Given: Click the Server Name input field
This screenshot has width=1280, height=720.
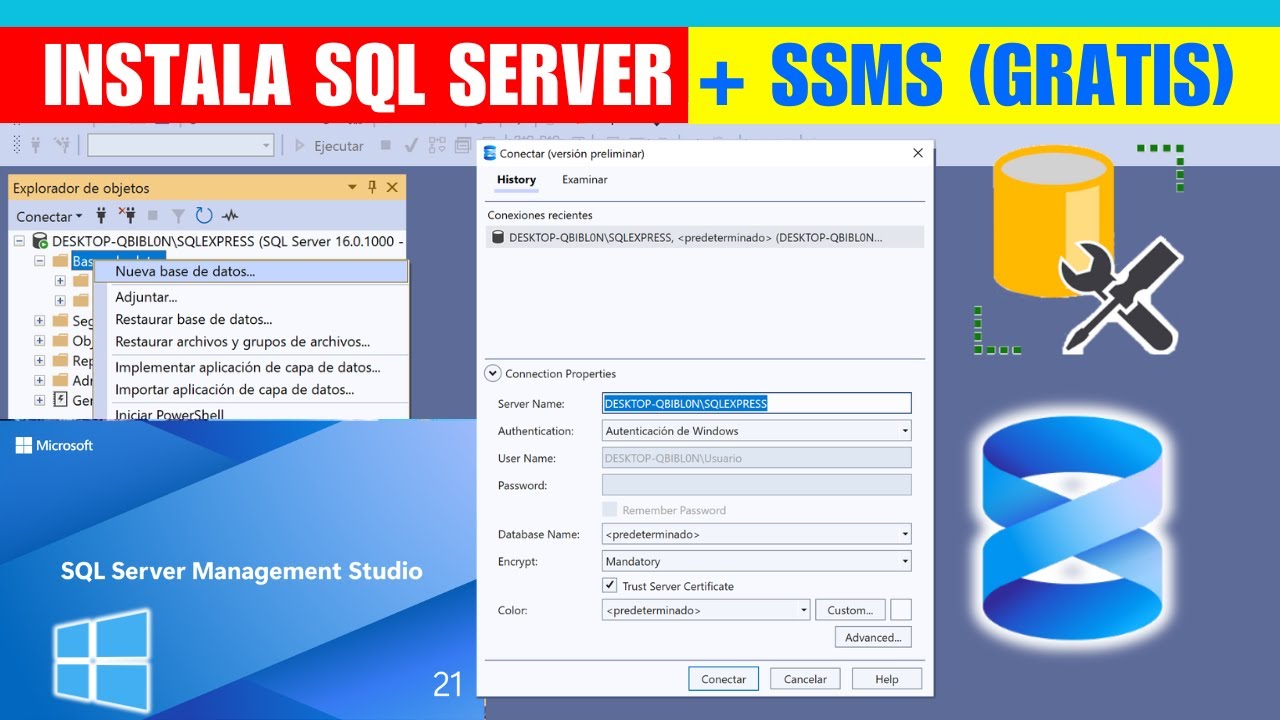Looking at the screenshot, I should click(757, 403).
